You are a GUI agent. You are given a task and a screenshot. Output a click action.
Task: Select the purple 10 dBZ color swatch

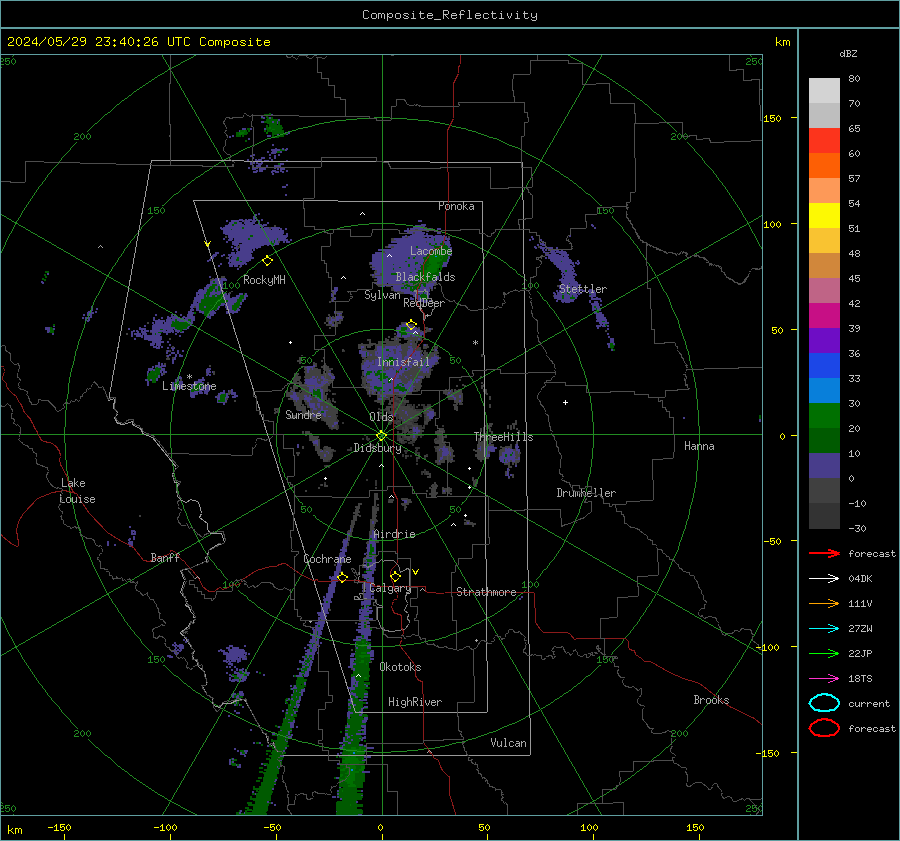click(x=824, y=465)
